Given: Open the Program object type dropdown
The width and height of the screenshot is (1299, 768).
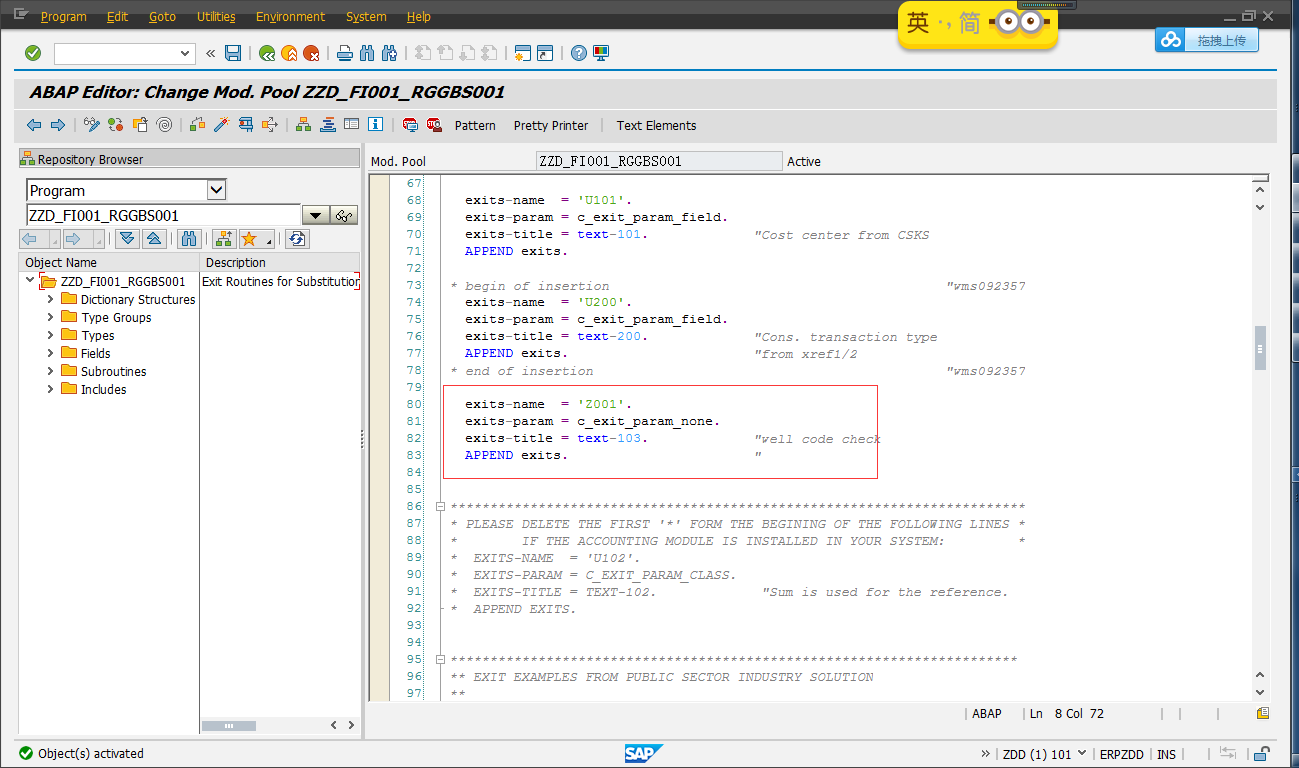Looking at the screenshot, I should pos(217,189).
